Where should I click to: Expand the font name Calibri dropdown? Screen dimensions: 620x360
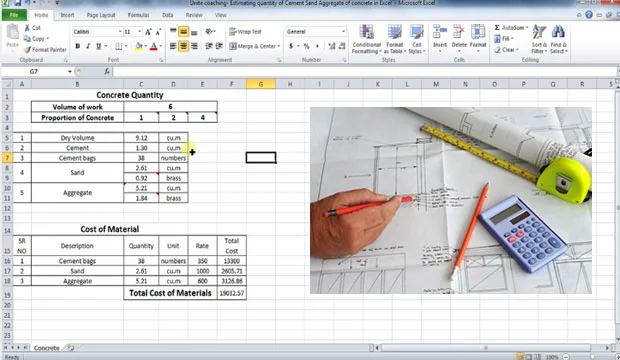click(120, 31)
